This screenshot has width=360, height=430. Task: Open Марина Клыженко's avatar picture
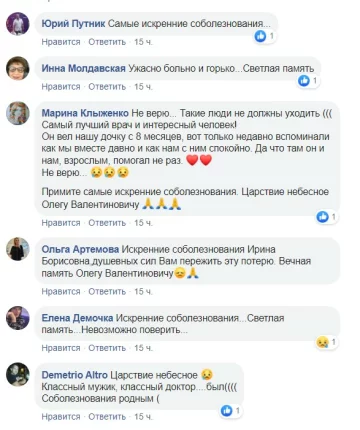(18, 113)
